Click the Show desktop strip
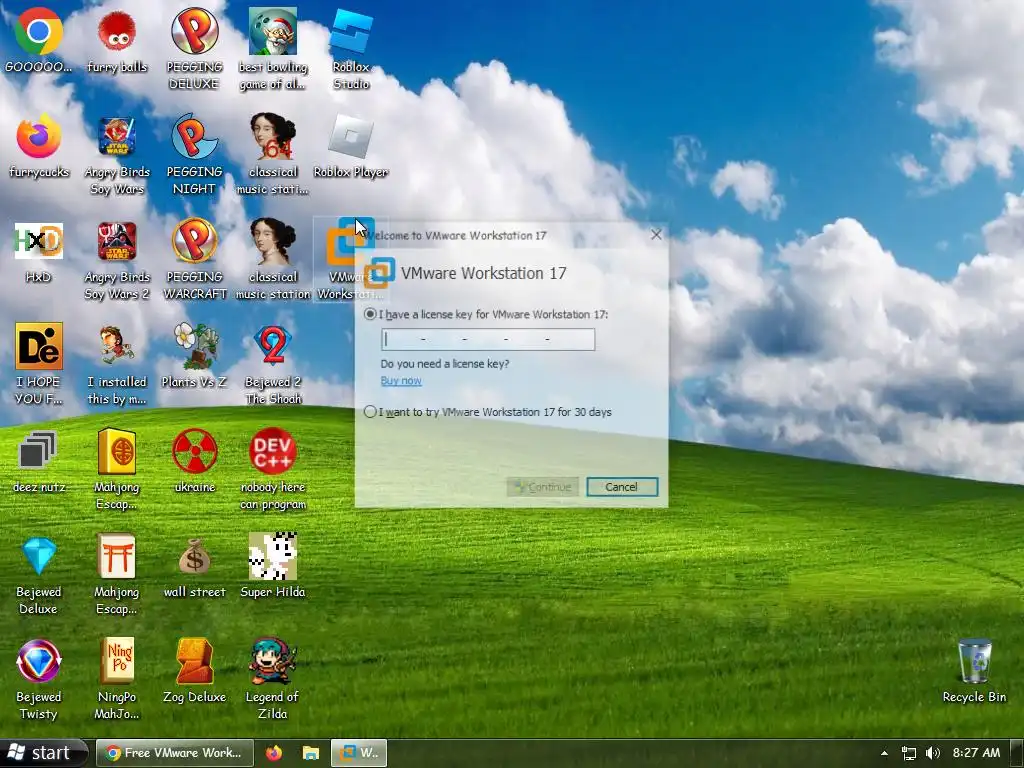 [1017, 753]
